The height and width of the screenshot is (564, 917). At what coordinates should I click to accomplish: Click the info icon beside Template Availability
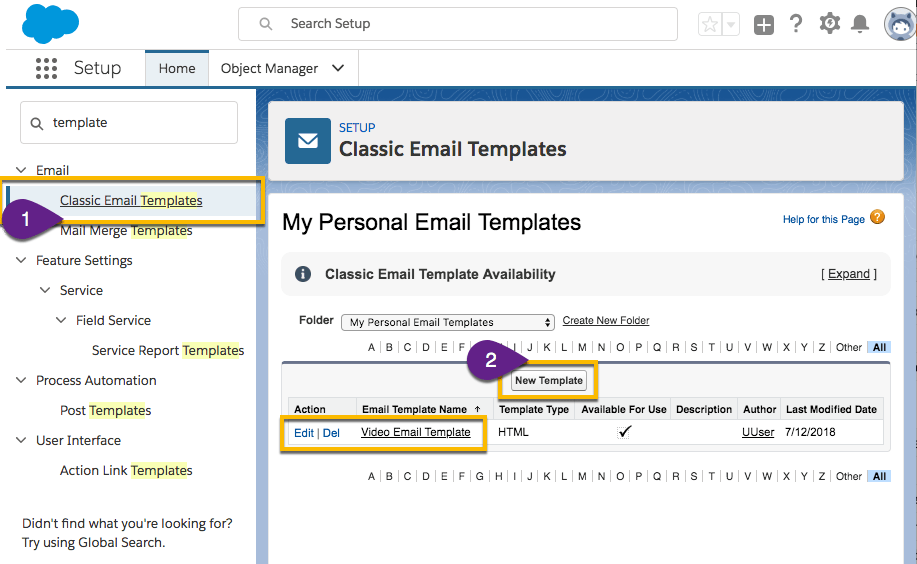pos(303,274)
